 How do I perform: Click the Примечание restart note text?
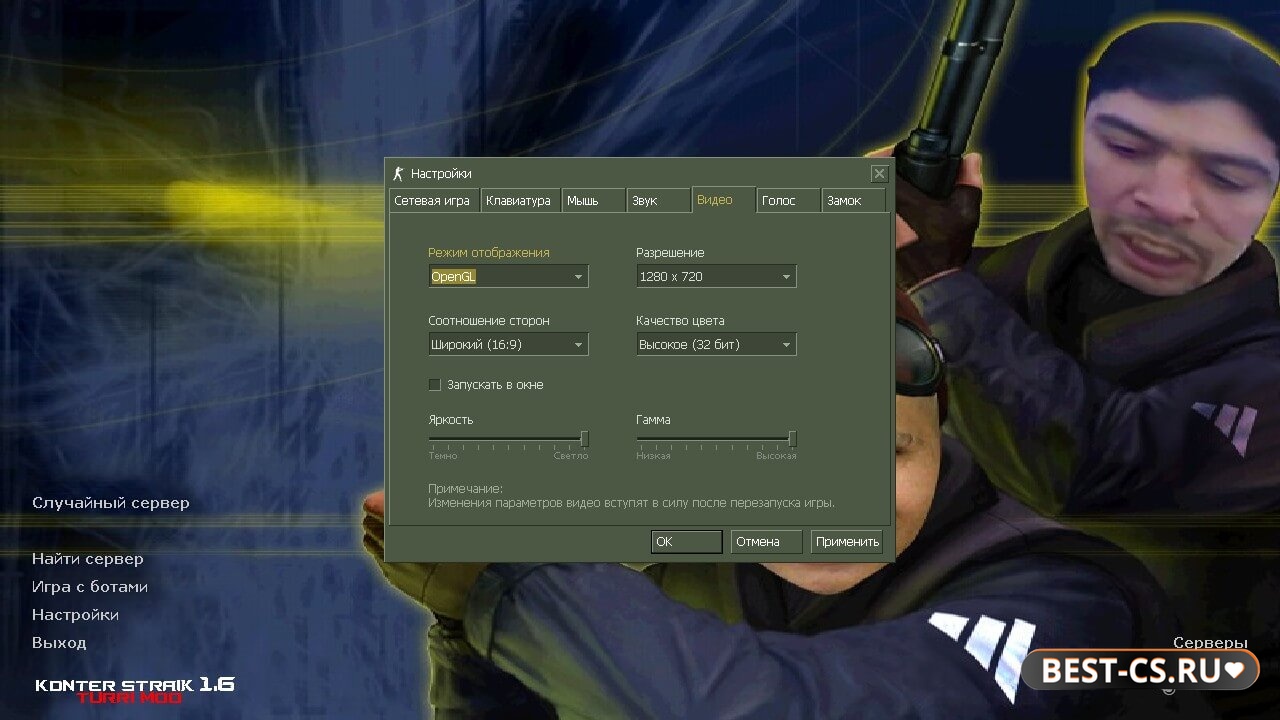click(631, 496)
